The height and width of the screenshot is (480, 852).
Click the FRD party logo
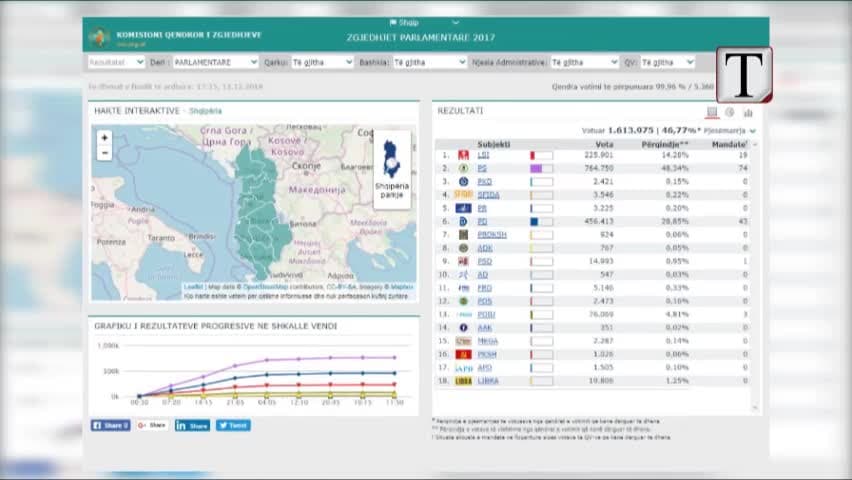click(x=463, y=288)
